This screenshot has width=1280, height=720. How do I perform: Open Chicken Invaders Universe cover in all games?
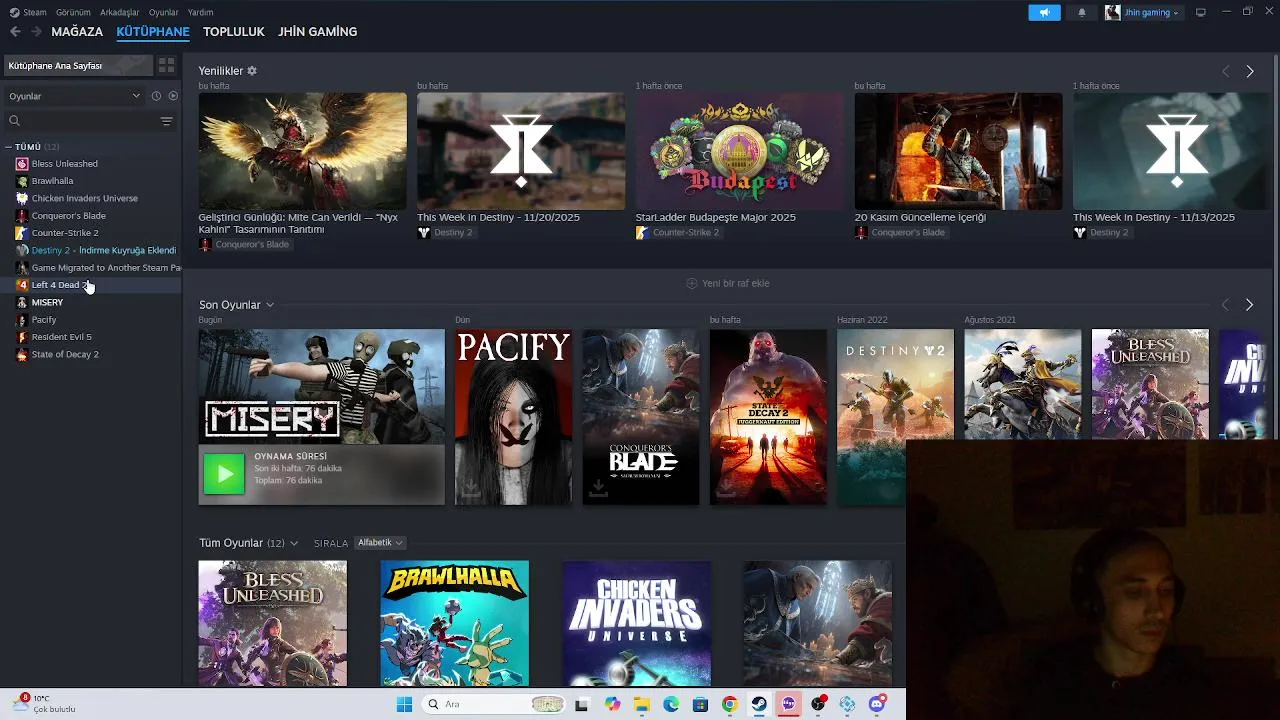pos(637,623)
